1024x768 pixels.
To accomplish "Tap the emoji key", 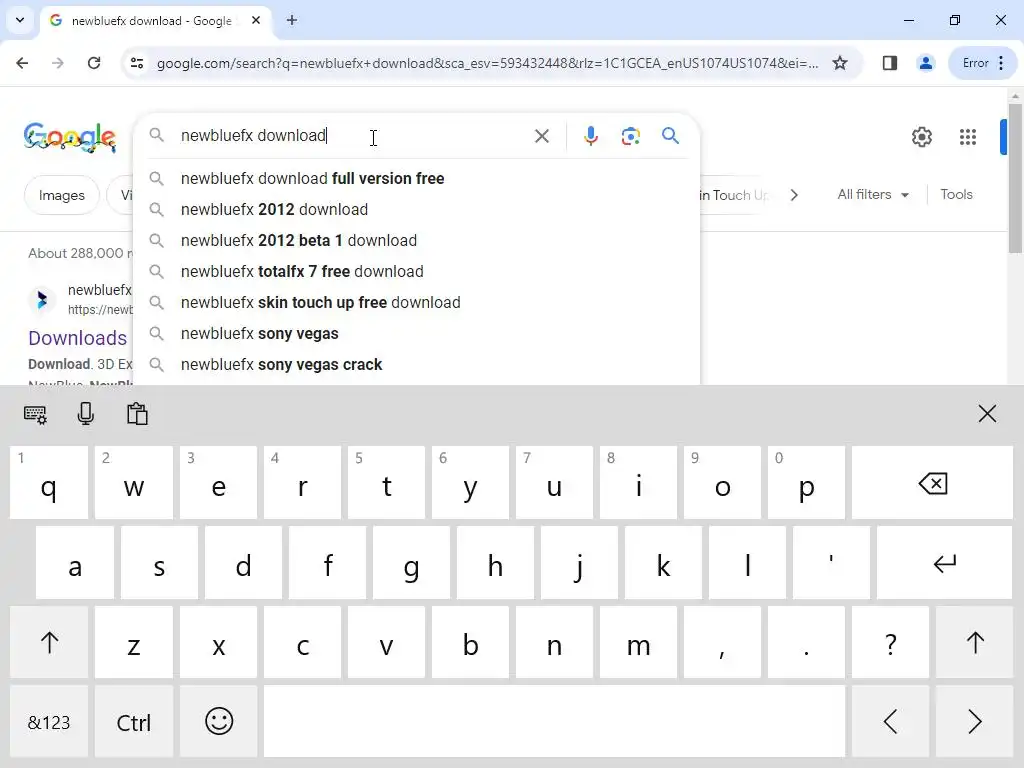I will coord(219,721).
